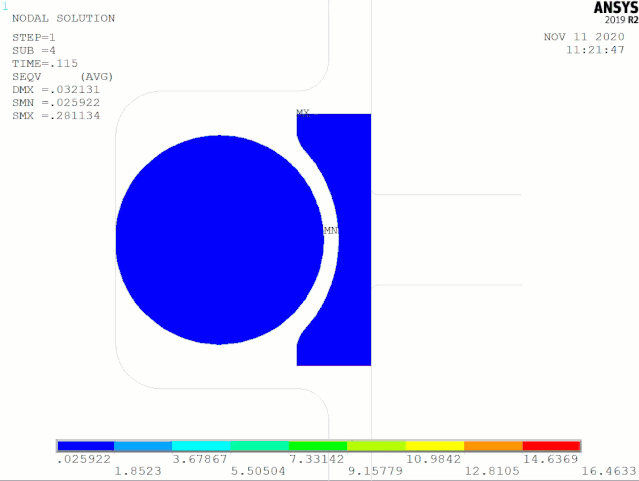
Task: Click the ANSYS logo
Action: click(x=616, y=8)
